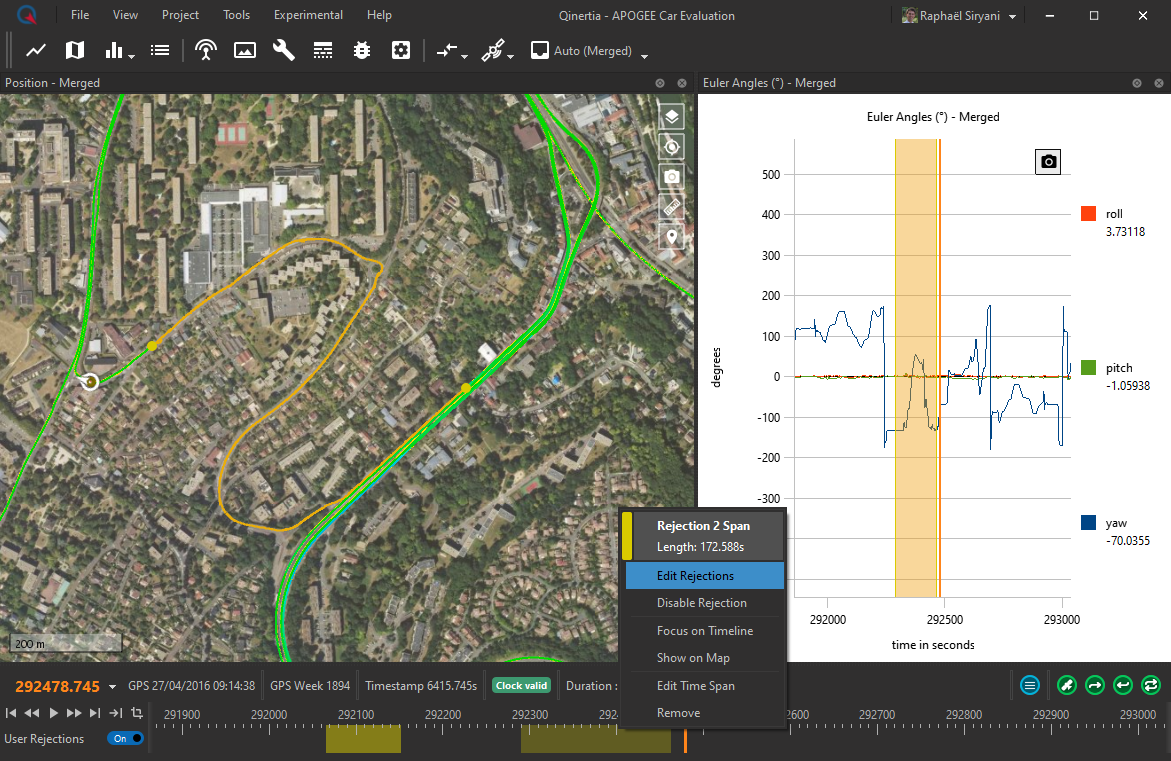The height and width of the screenshot is (761, 1171).
Task: Click the roll red color swatch
Action: click(x=1089, y=214)
